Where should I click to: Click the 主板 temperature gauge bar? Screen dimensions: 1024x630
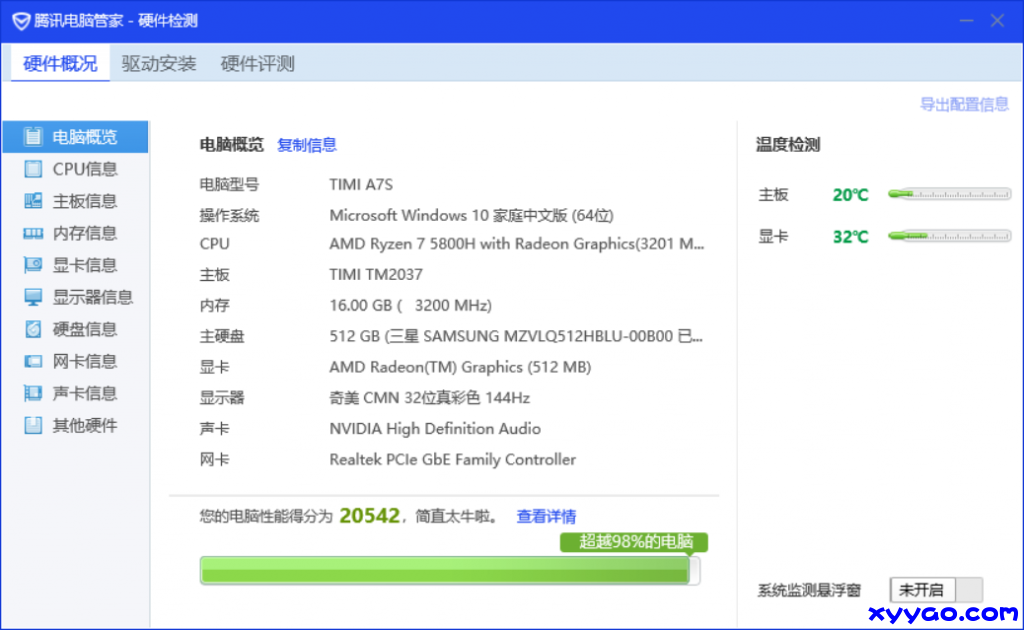click(949, 194)
